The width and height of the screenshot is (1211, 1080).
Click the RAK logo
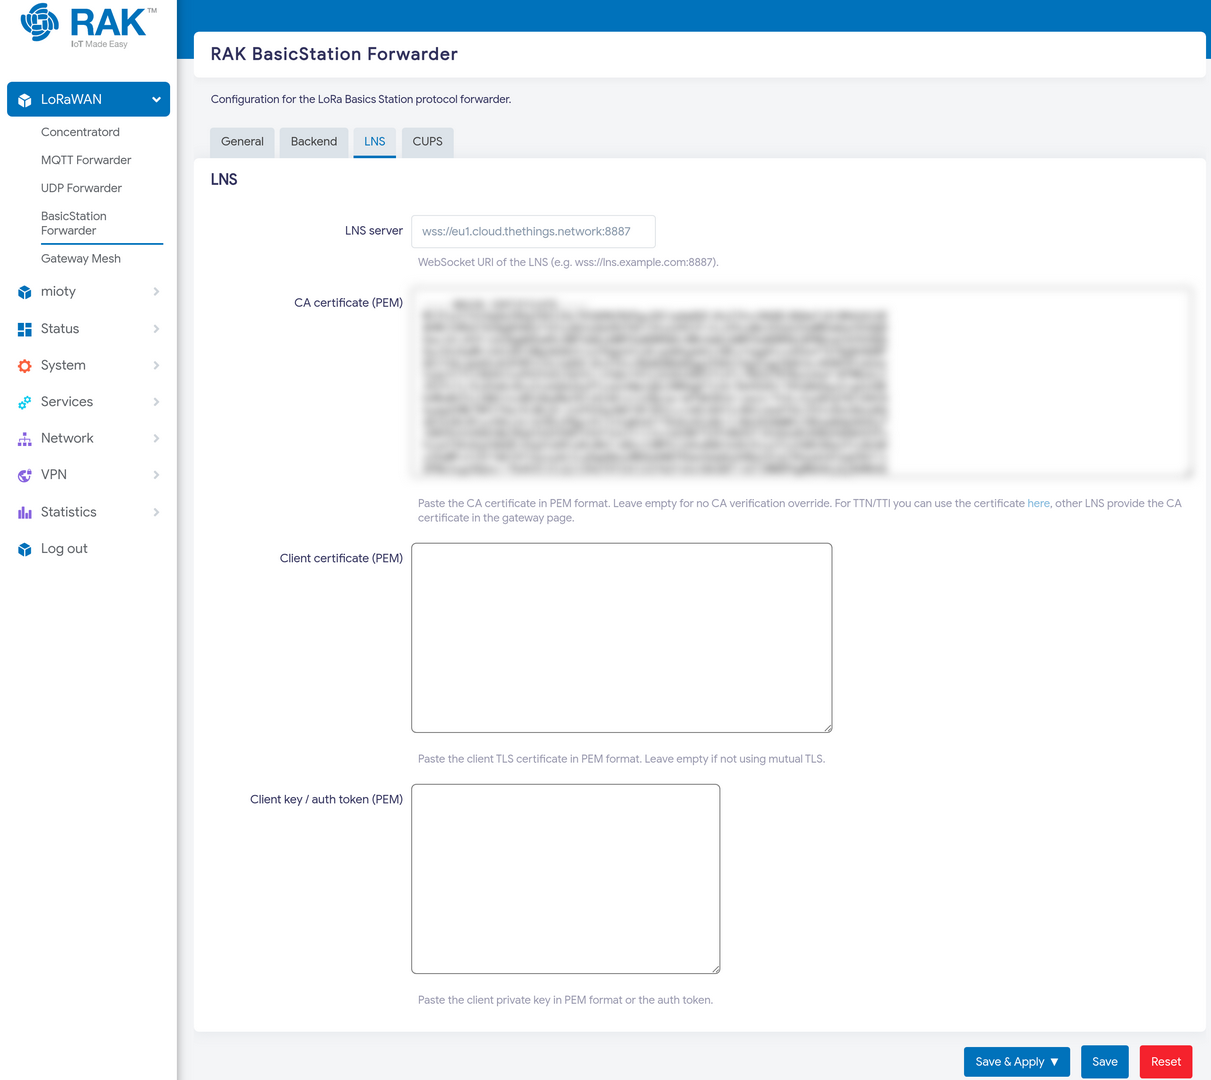[x=89, y=25]
